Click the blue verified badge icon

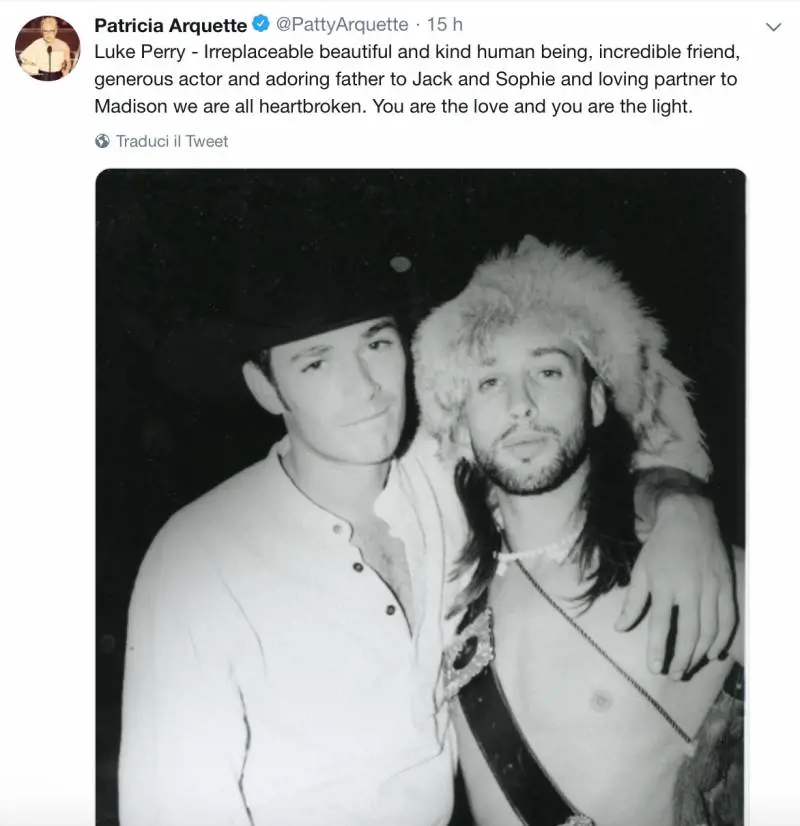point(260,25)
